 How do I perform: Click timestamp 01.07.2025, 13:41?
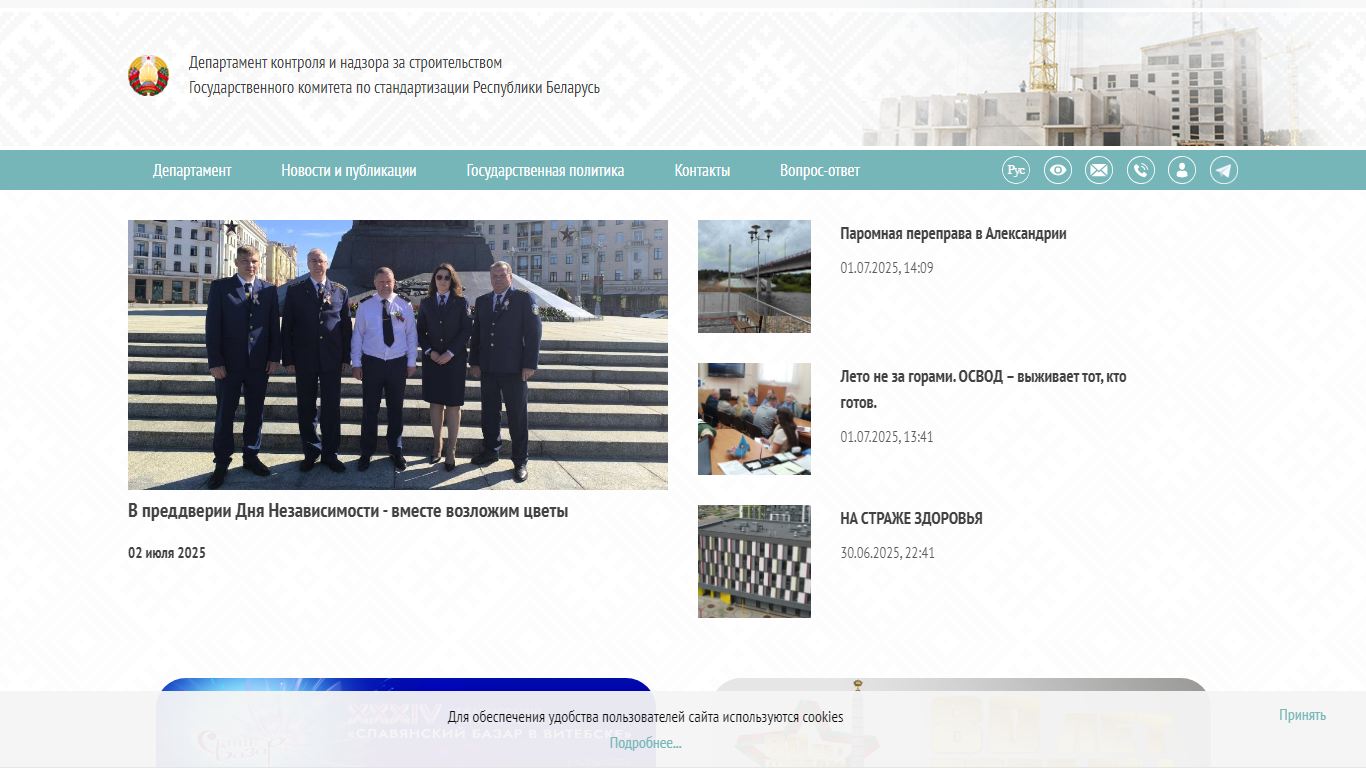887,437
